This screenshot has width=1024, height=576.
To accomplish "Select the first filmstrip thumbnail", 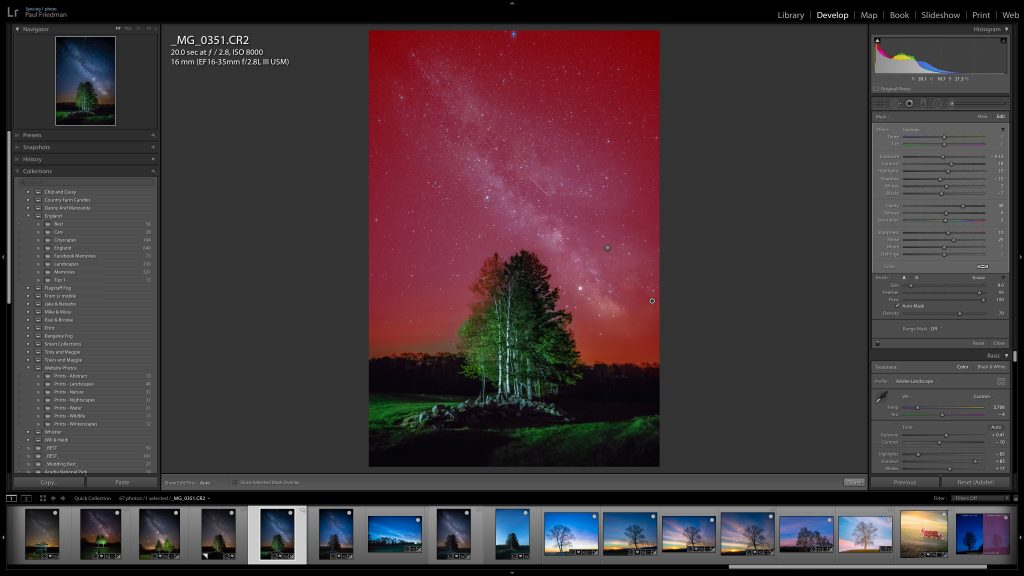I will 42,534.
